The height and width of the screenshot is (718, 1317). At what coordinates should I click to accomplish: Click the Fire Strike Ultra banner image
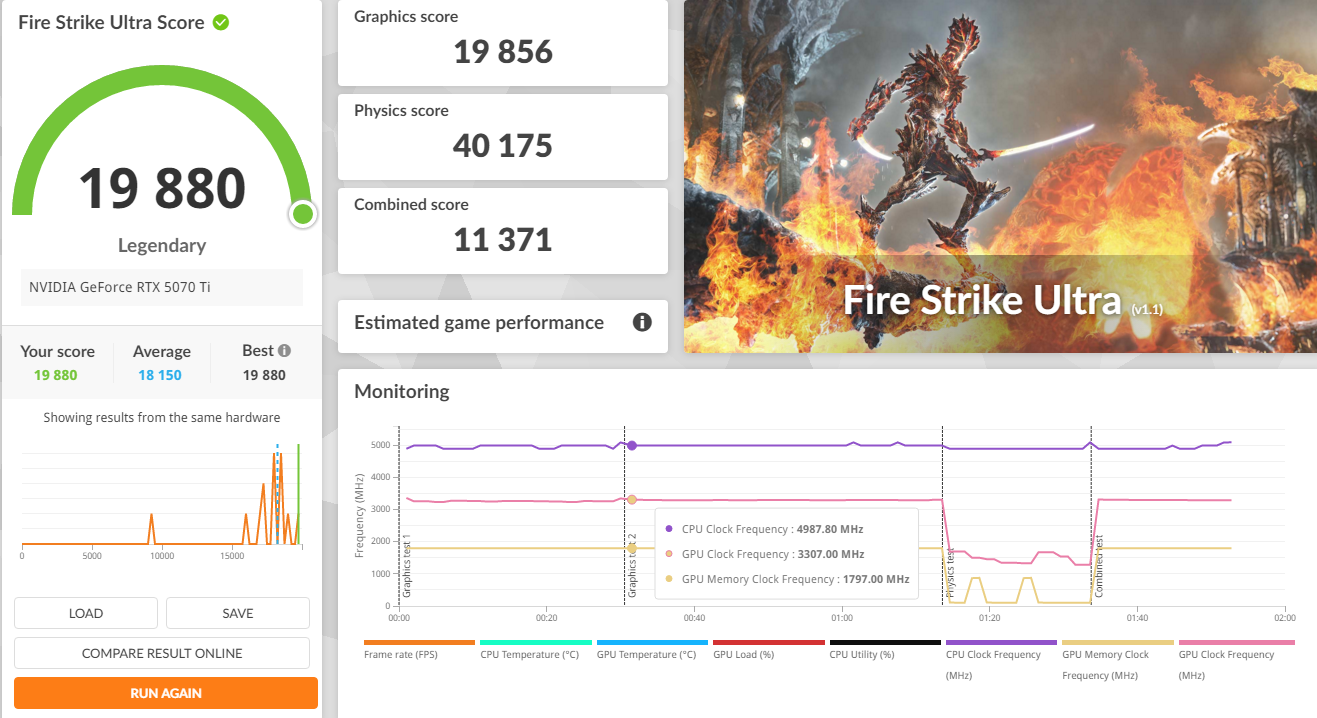(1000, 176)
